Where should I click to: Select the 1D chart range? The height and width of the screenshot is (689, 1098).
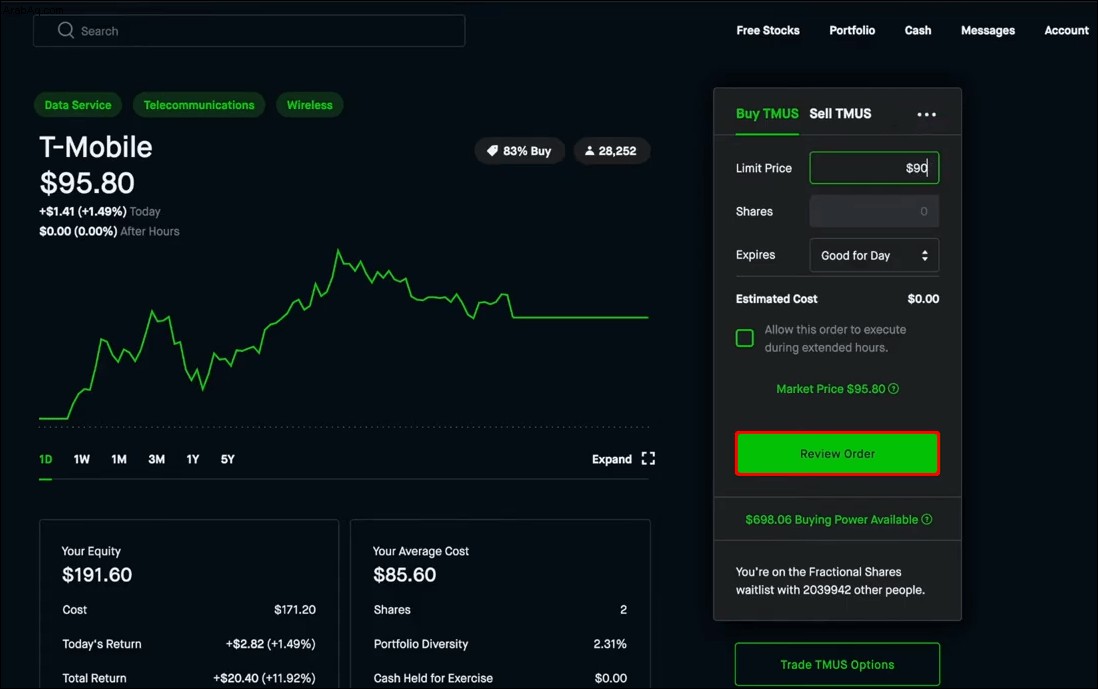pos(46,459)
